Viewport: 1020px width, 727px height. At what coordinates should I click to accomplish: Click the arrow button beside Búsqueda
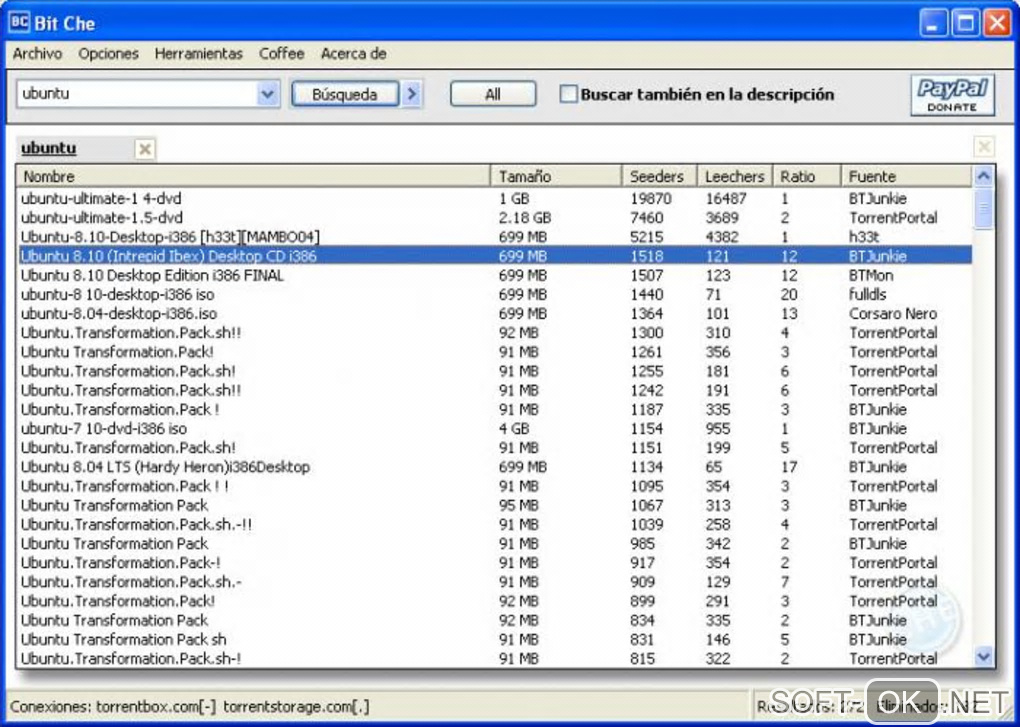tap(412, 94)
